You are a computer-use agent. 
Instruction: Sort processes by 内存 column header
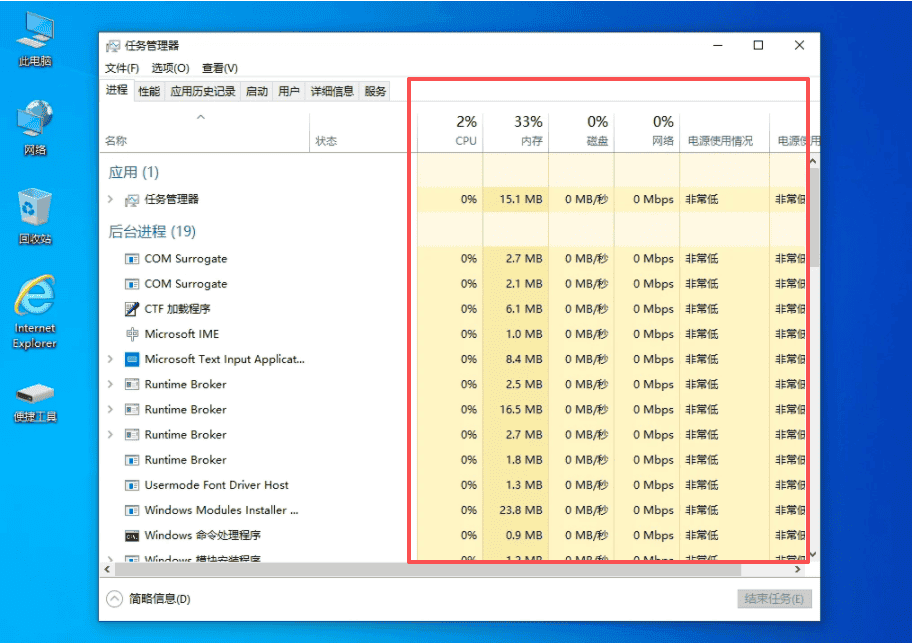(x=516, y=130)
